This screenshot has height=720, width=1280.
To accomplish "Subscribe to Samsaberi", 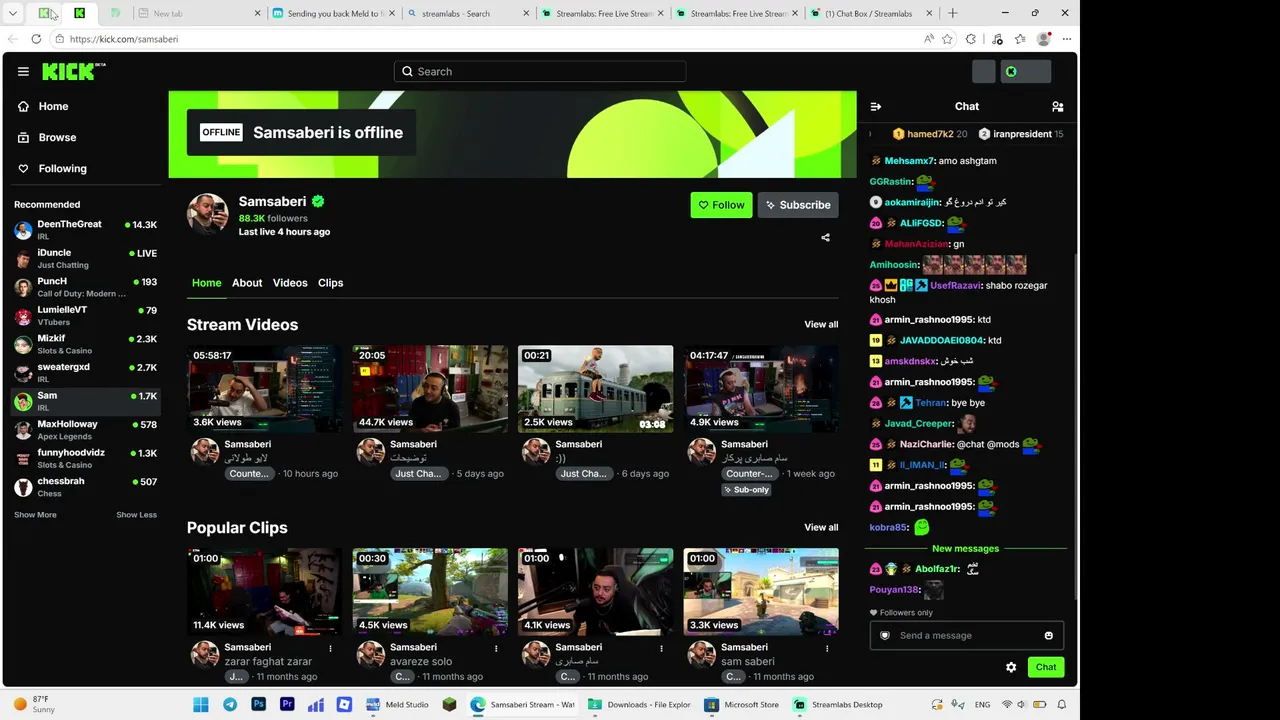I will tap(798, 205).
